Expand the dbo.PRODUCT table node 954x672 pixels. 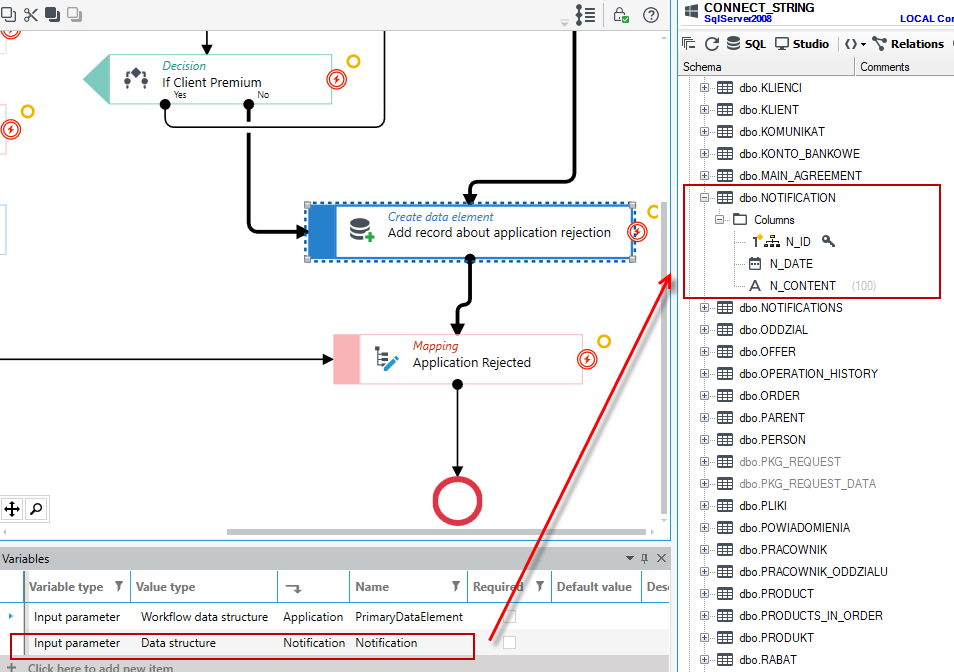(704, 594)
